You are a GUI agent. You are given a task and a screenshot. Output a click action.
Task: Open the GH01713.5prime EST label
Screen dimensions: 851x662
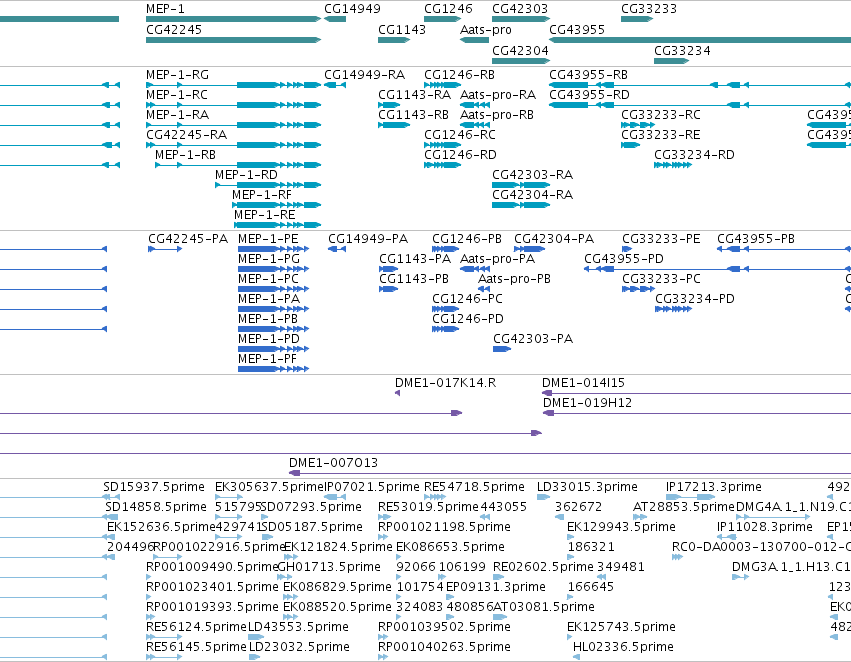tap(328, 567)
